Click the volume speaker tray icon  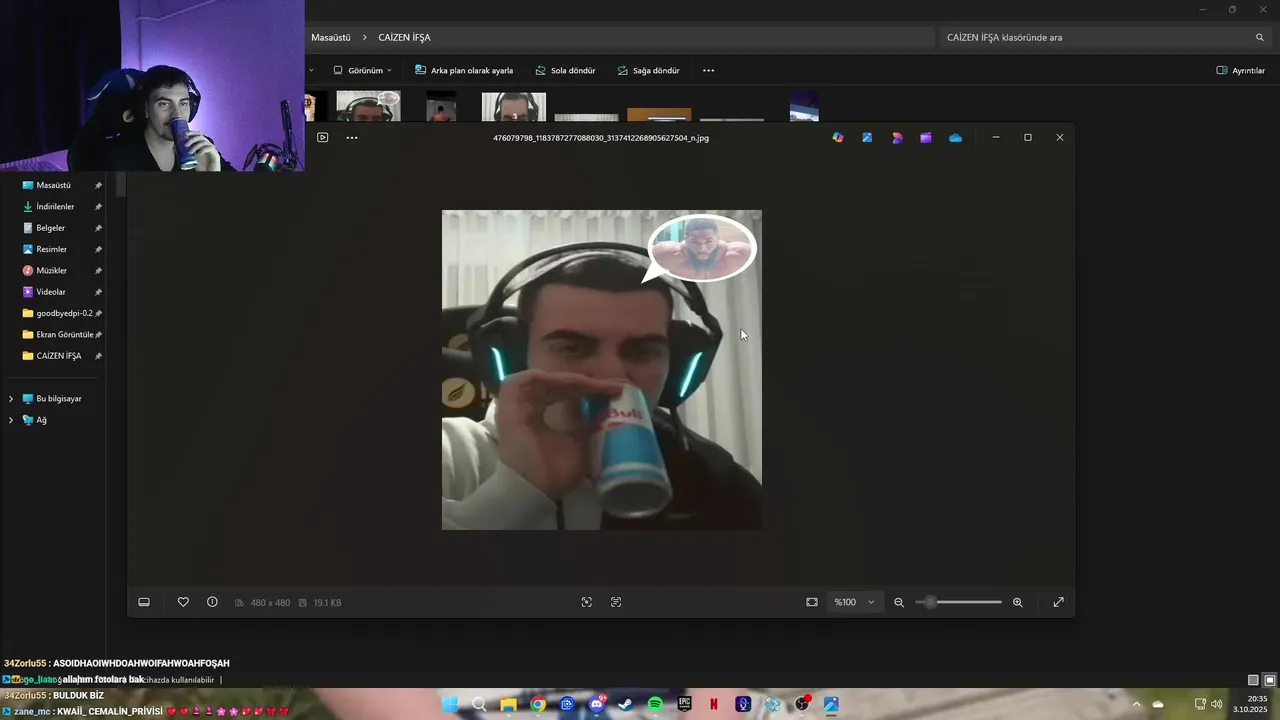point(1217,704)
